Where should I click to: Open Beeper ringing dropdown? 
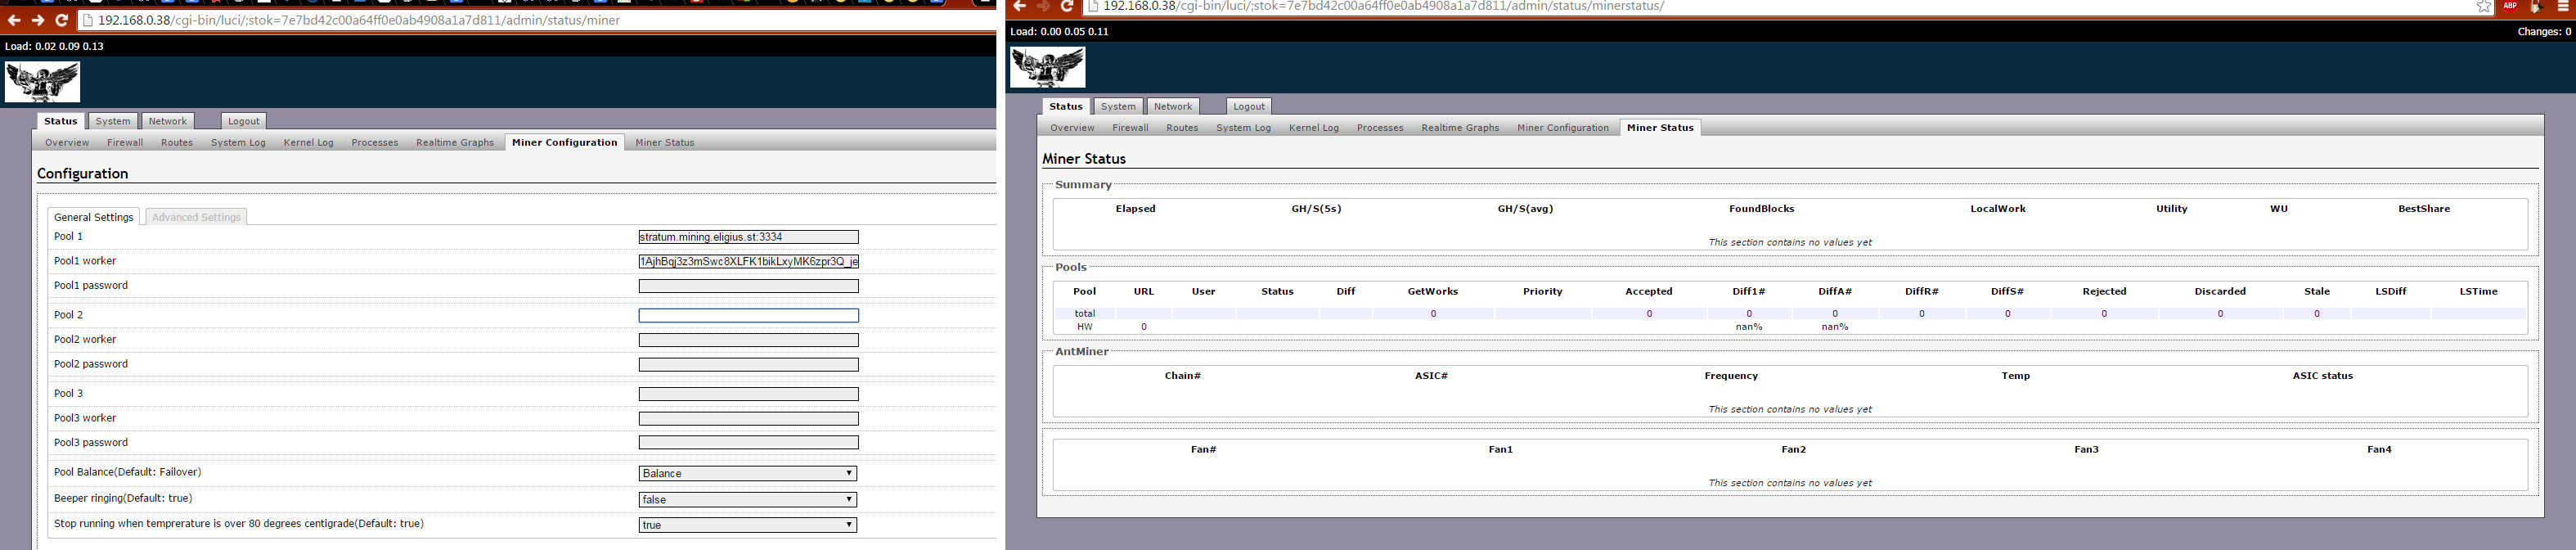(748, 499)
